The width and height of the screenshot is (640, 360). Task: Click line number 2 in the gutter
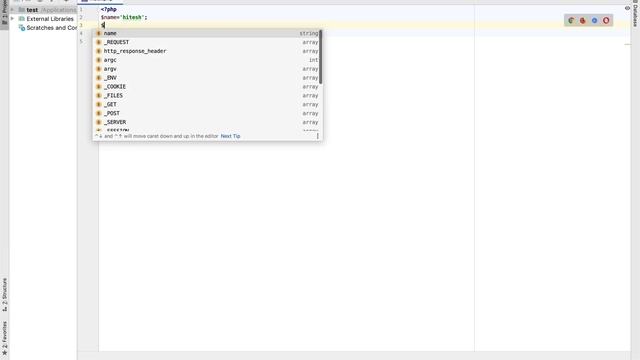click(81, 18)
